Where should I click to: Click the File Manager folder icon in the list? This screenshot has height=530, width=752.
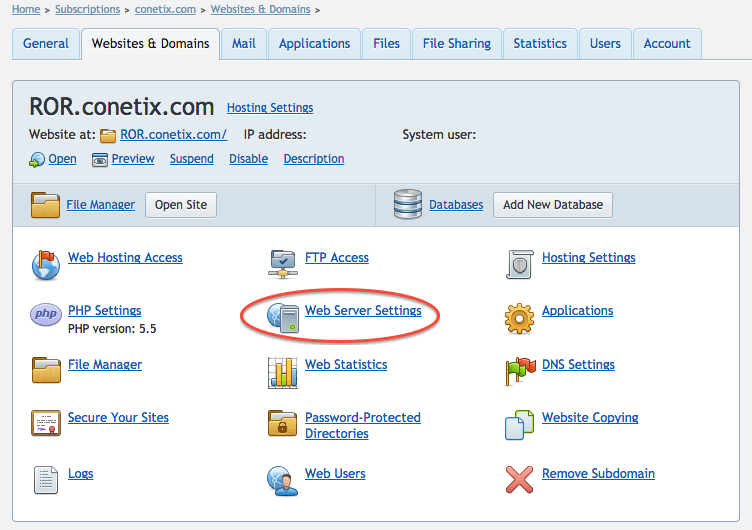(x=46, y=370)
